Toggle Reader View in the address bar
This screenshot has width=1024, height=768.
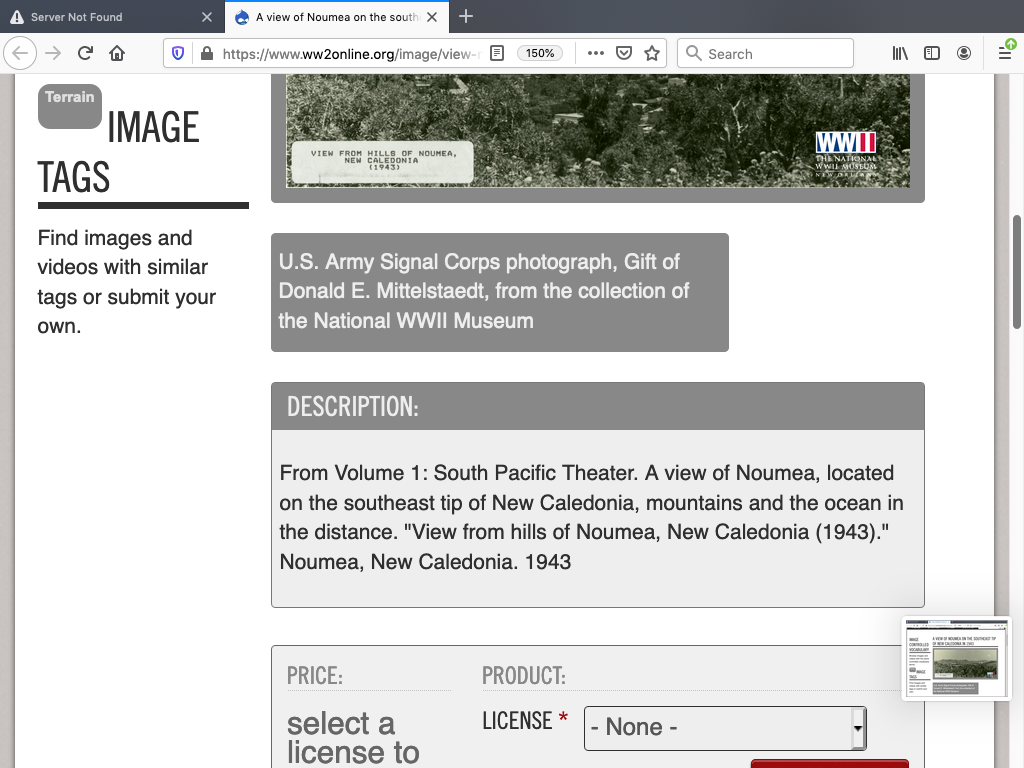point(497,54)
